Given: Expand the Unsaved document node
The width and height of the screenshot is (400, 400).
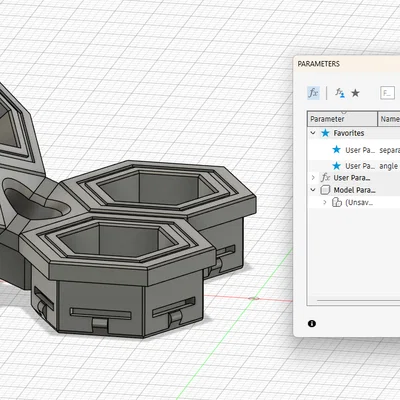Looking at the screenshot, I should pyautogui.click(x=325, y=202).
